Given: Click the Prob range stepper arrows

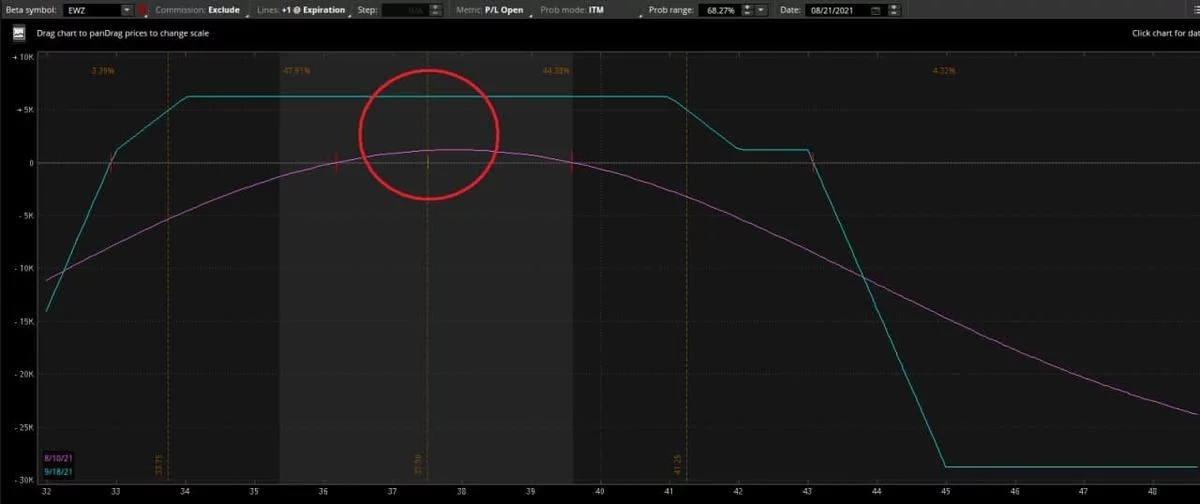Looking at the screenshot, I should pyautogui.click(x=749, y=10).
